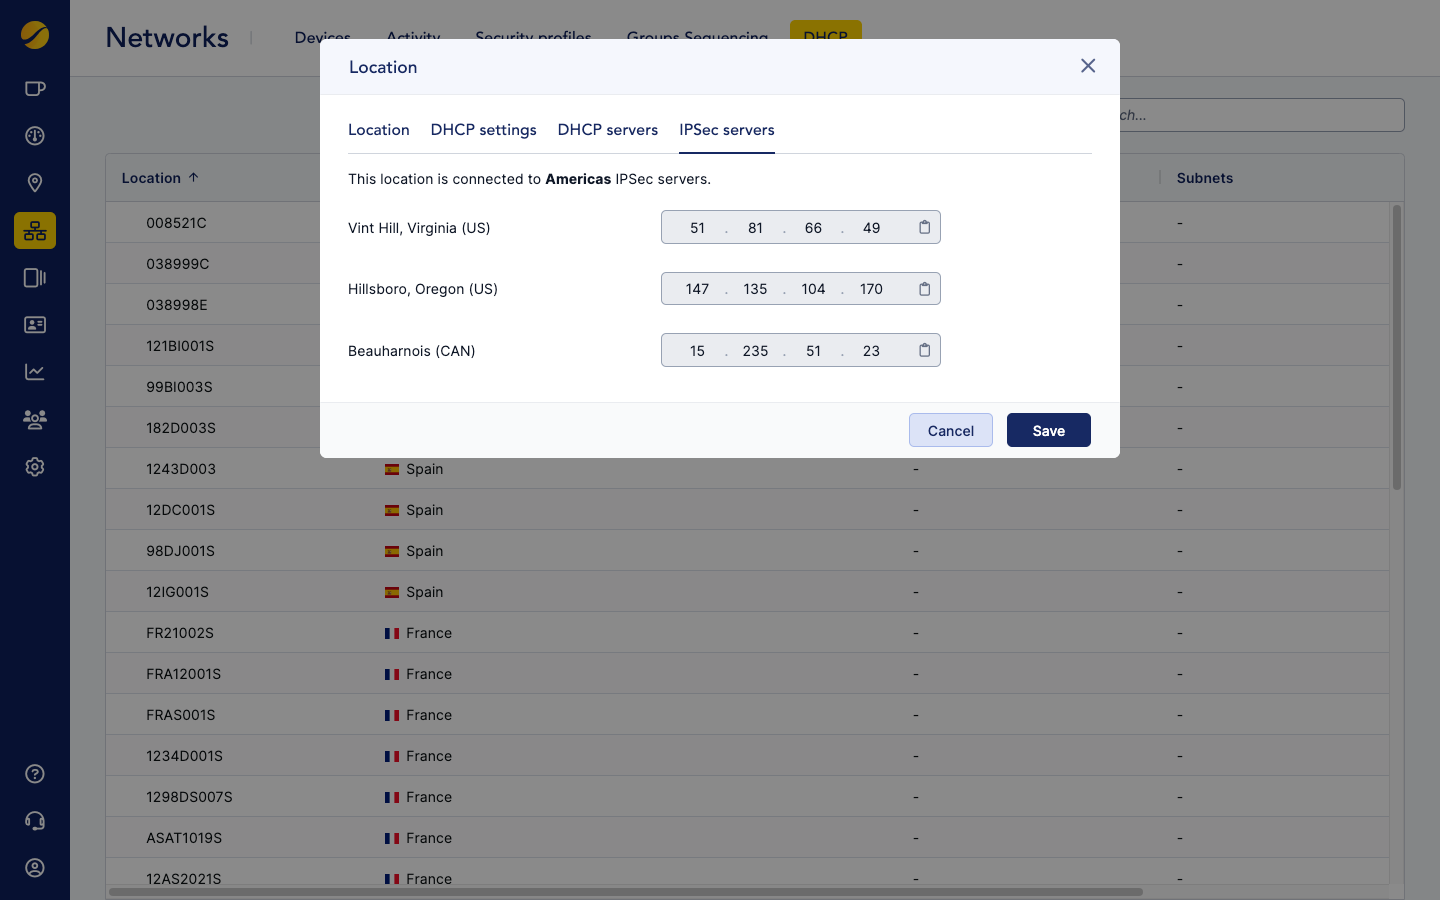Open the user account profile icon

point(35,868)
